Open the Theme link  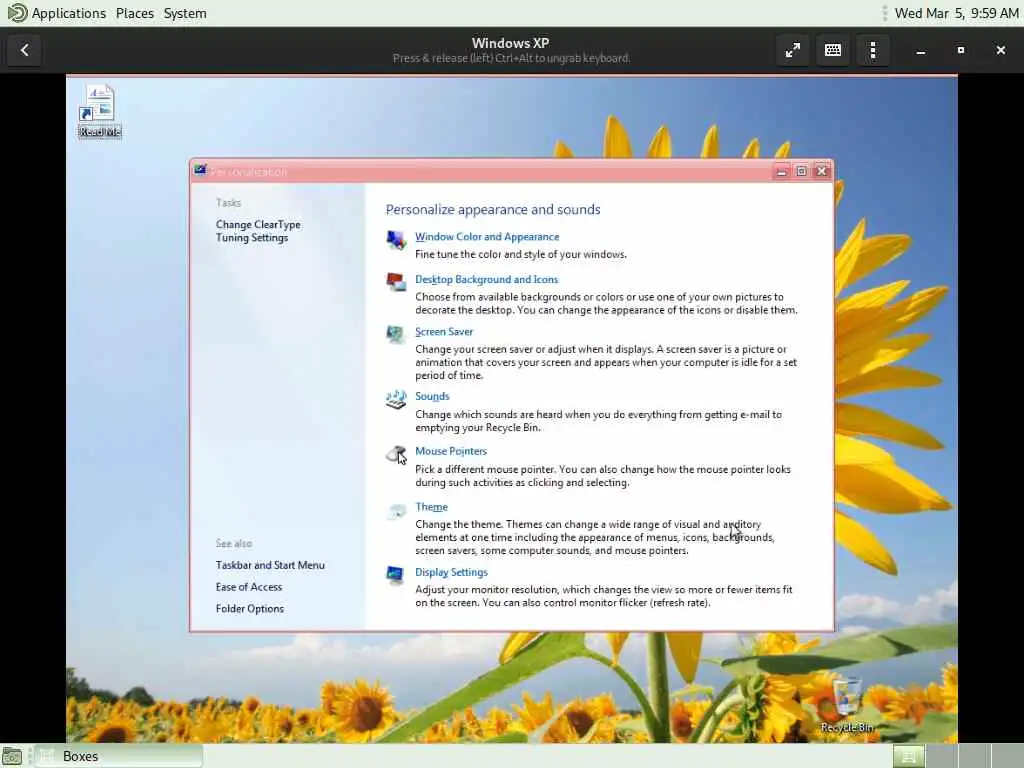tap(432, 507)
